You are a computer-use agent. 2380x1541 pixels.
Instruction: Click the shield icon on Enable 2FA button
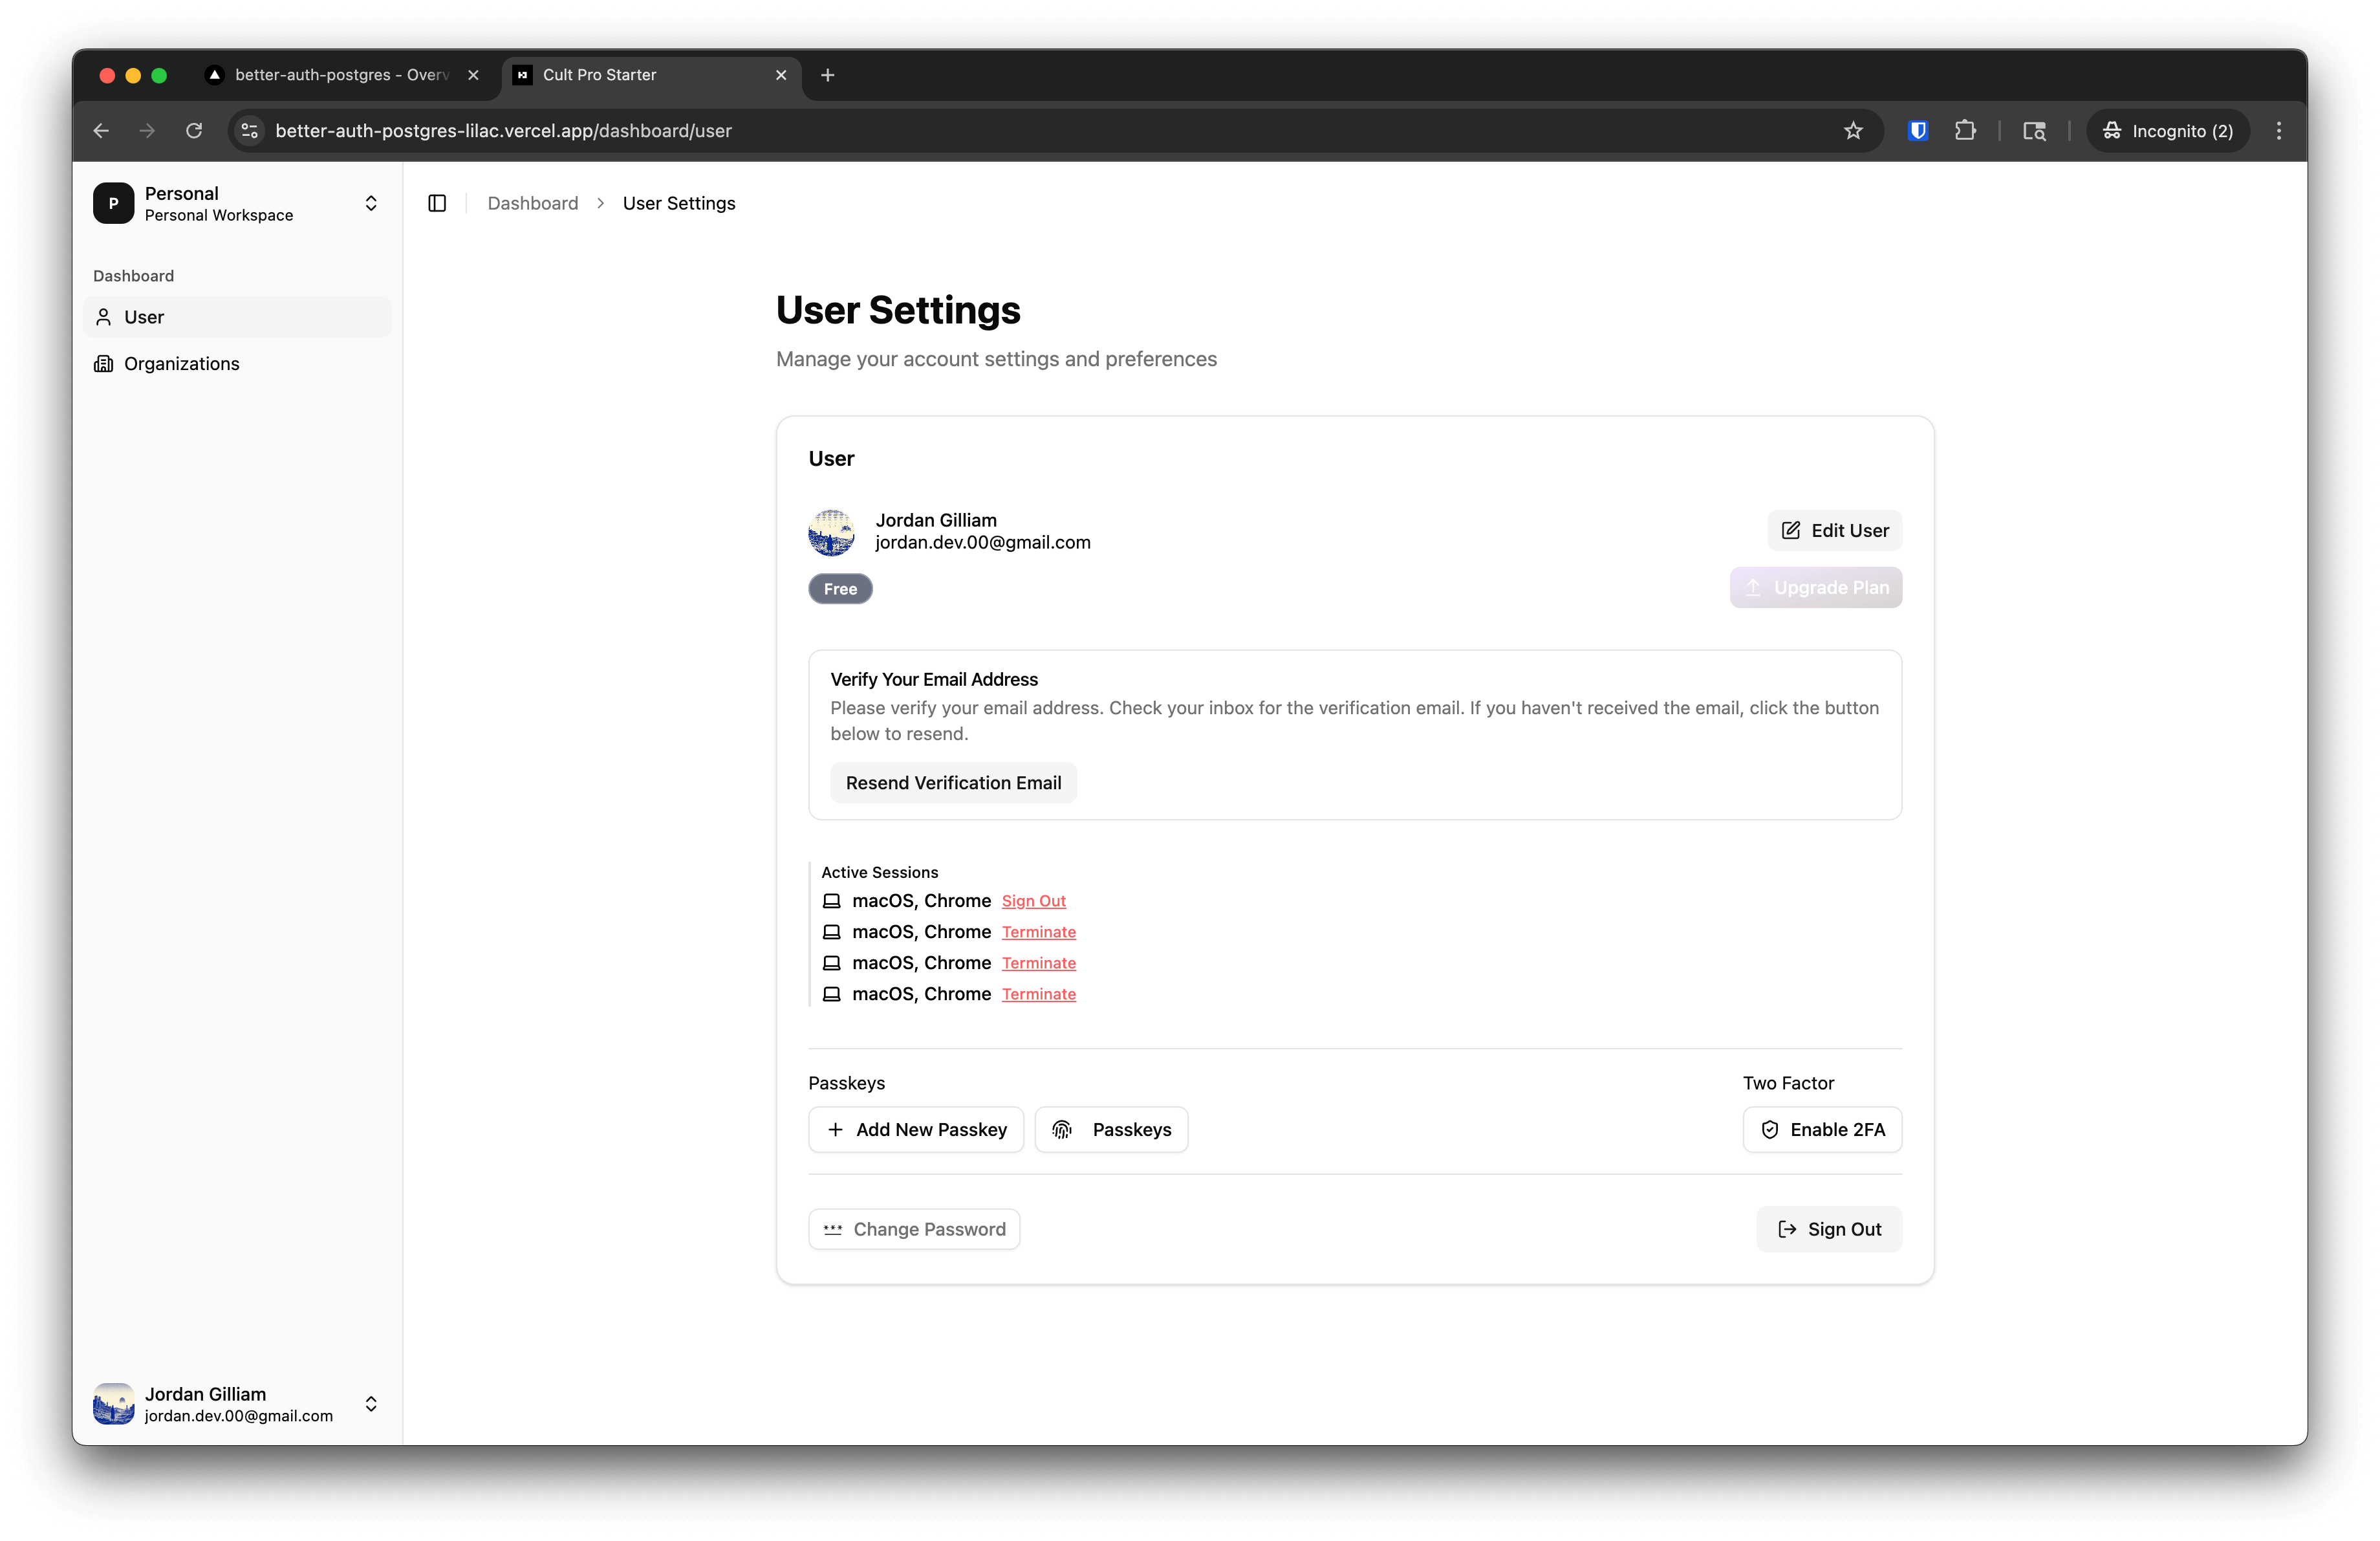pyautogui.click(x=1769, y=1129)
